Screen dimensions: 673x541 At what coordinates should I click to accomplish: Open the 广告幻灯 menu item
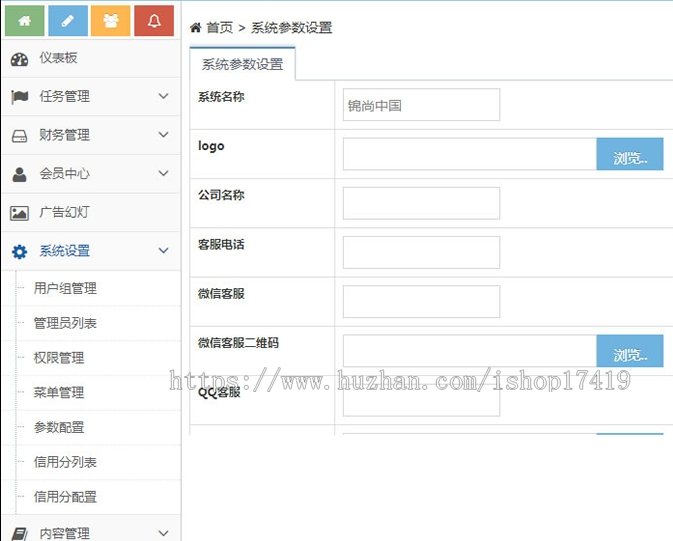[91, 212]
